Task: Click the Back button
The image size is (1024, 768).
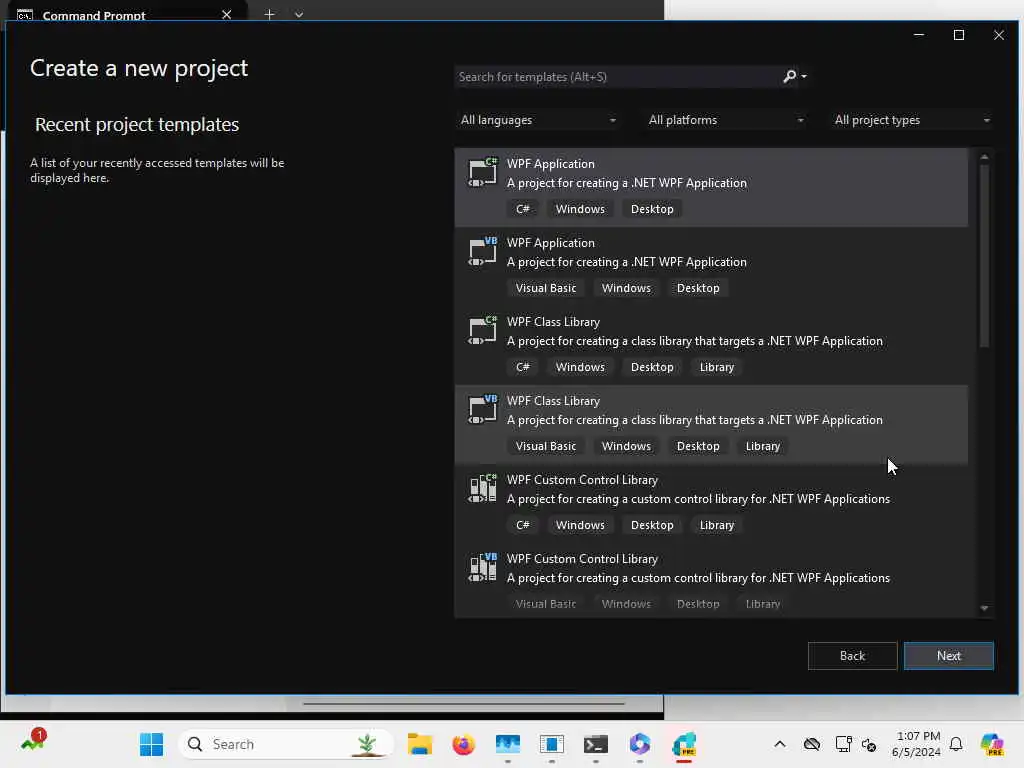Action: tap(852, 656)
